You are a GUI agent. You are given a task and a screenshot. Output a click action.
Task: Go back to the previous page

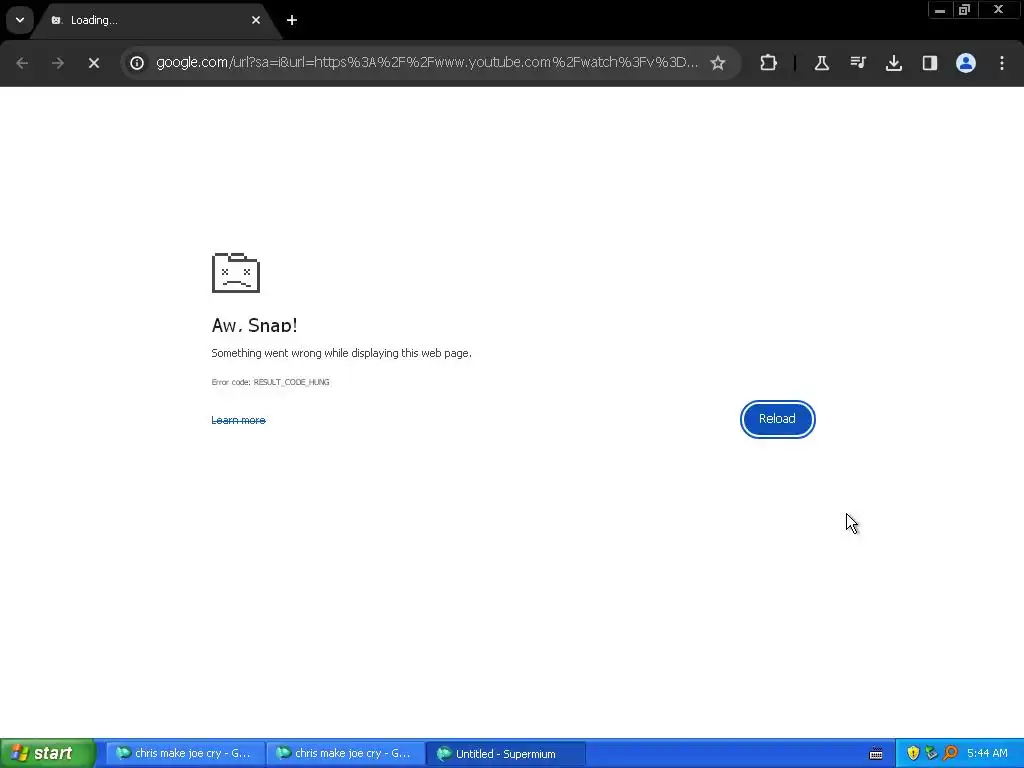pos(22,63)
